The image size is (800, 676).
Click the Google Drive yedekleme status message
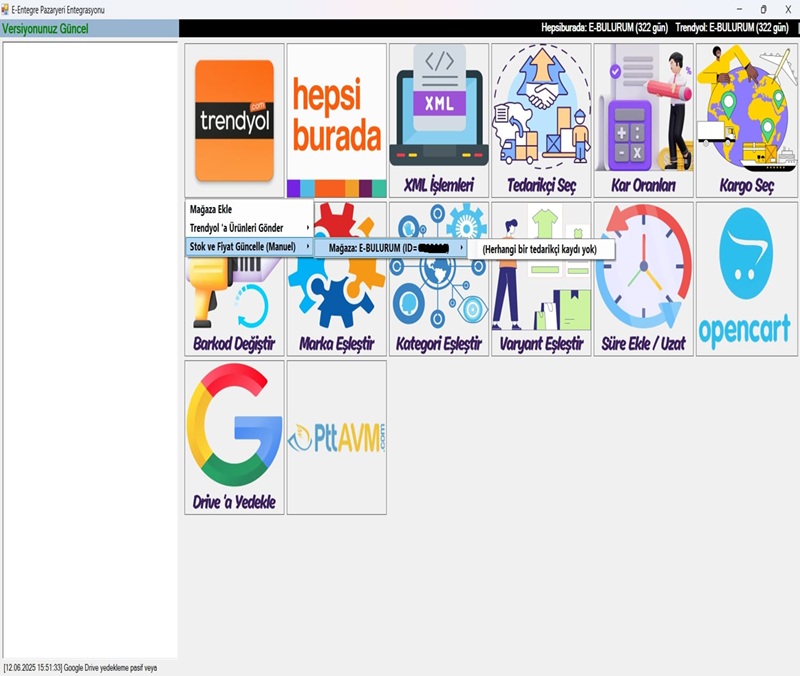click(81, 668)
